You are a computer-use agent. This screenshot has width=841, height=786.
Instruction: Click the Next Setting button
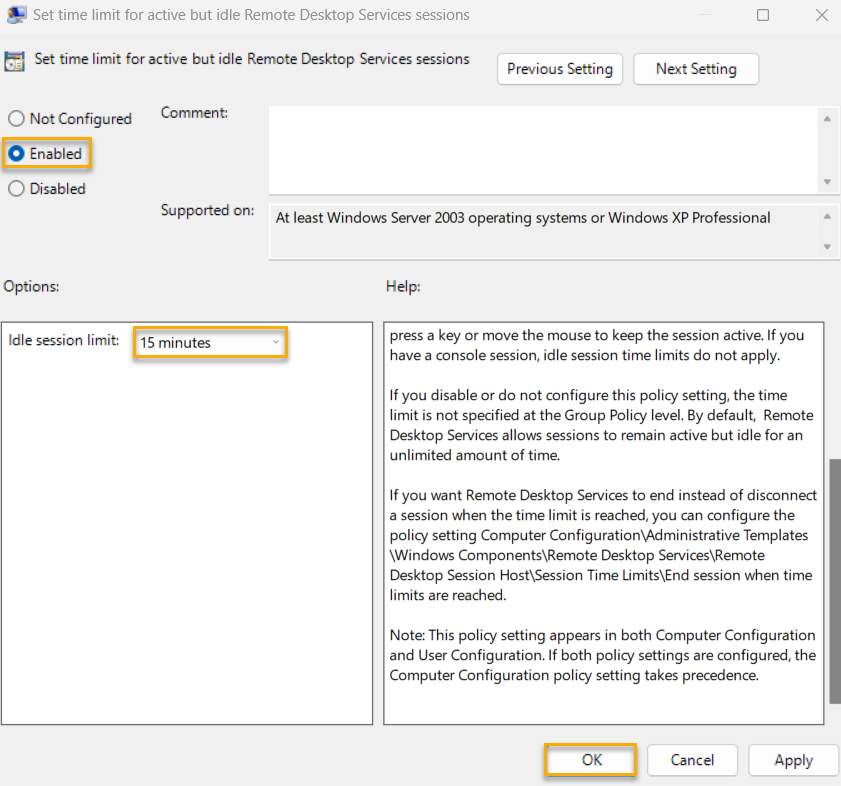695,68
